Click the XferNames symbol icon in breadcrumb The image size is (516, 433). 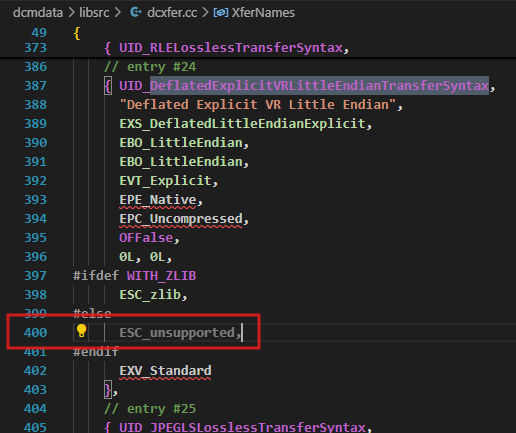(221, 13)
